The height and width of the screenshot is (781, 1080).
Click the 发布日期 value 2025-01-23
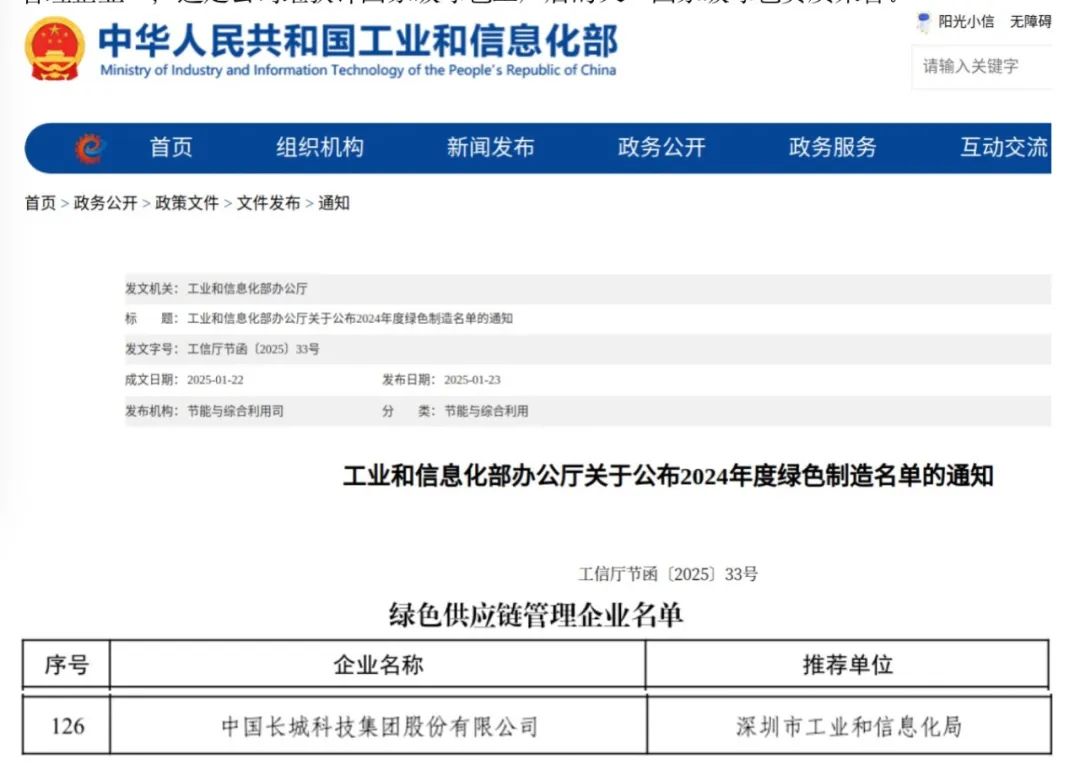[472, 380]
